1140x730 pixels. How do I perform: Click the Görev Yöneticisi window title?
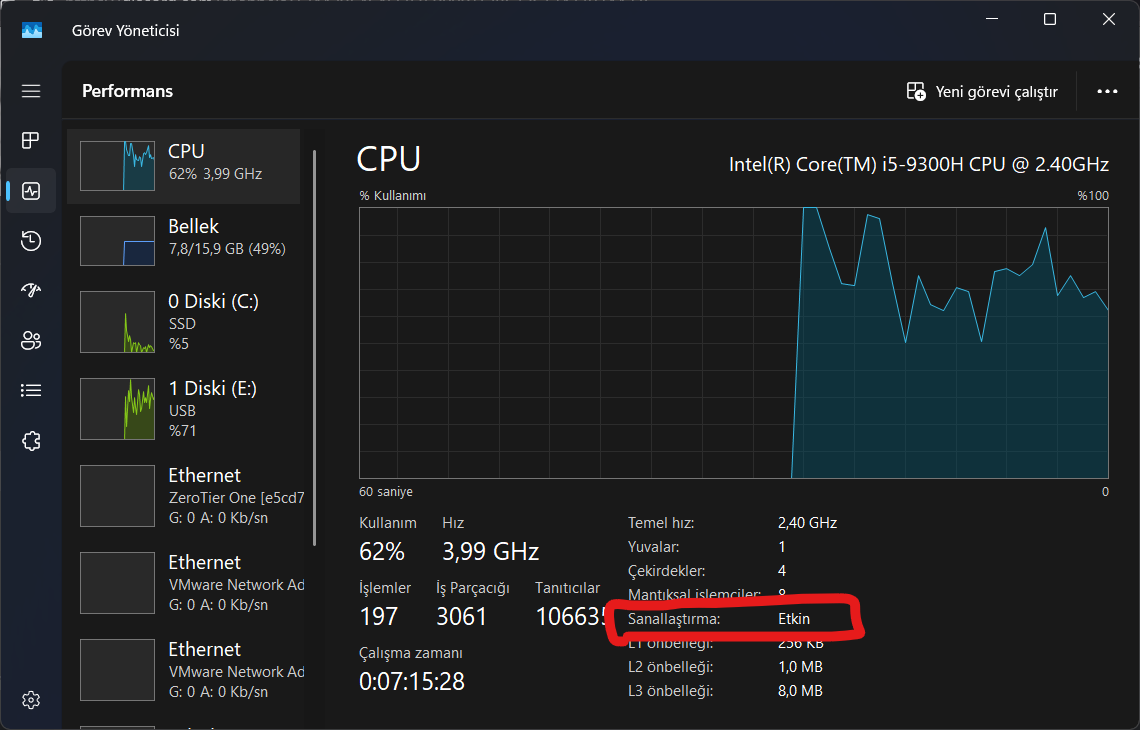coord(125,31)
